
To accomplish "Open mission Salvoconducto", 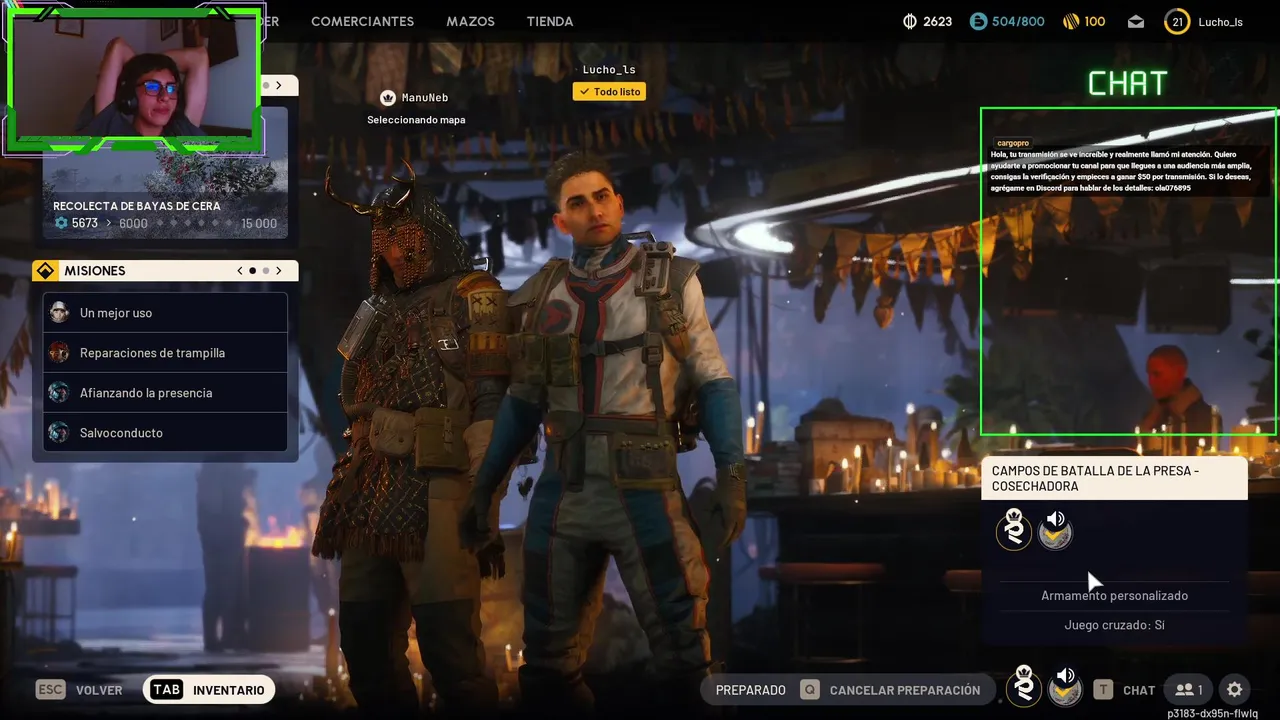I will (x=165, y=433).
